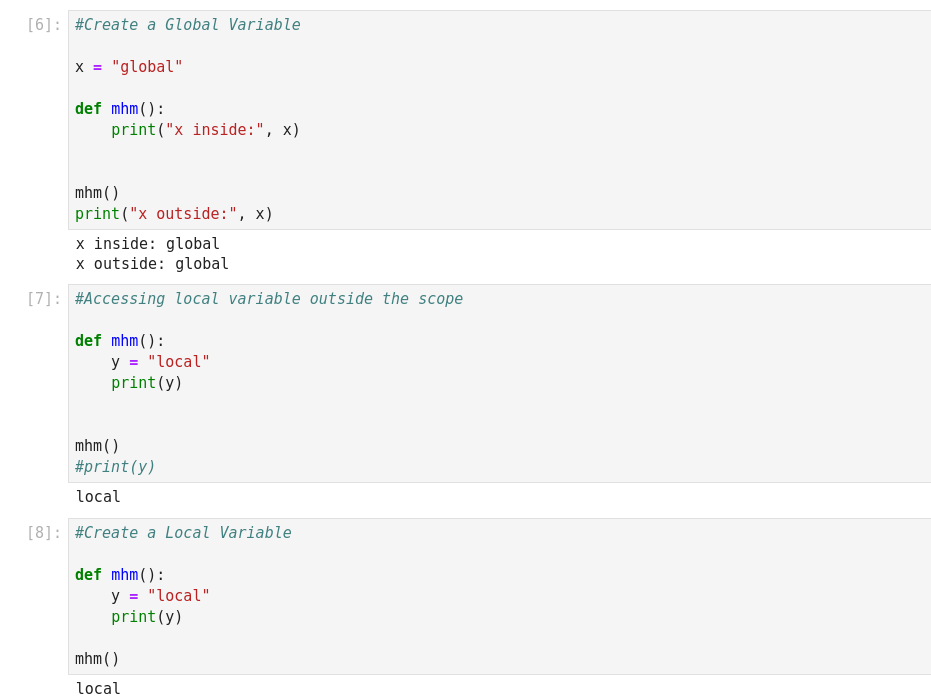Screen dimensions: 931x700
Task: Click the print("x inside:", x) line
Action: (205, 130)
